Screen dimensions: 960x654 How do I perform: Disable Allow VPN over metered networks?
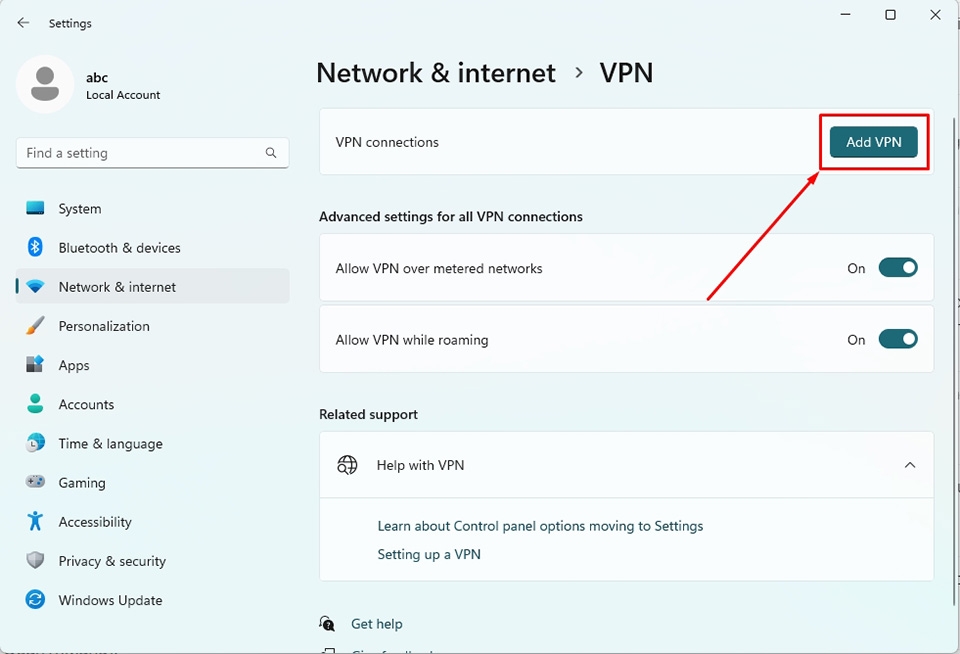point(897,267)
